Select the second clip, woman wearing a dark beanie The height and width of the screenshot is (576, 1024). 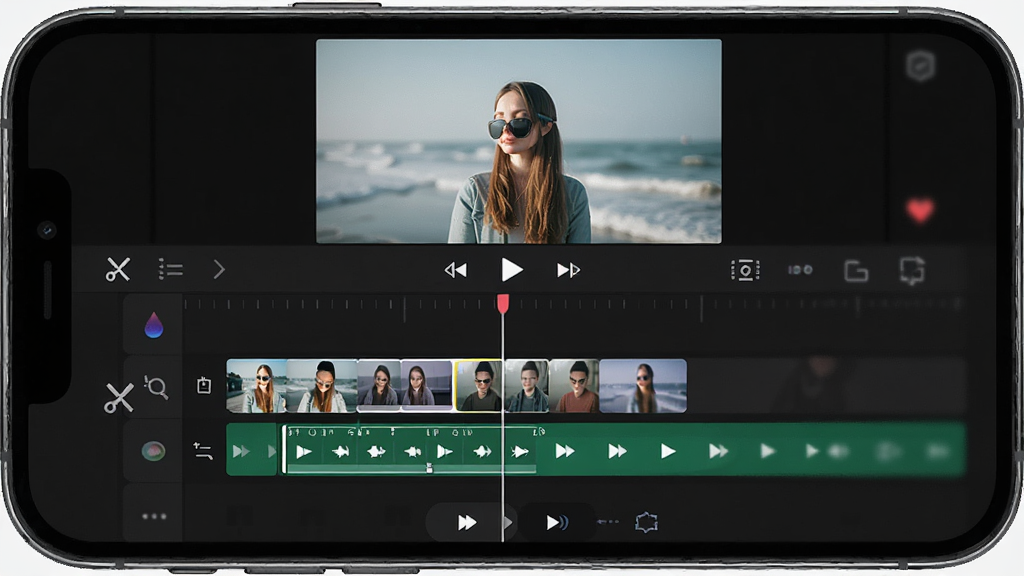322,385
